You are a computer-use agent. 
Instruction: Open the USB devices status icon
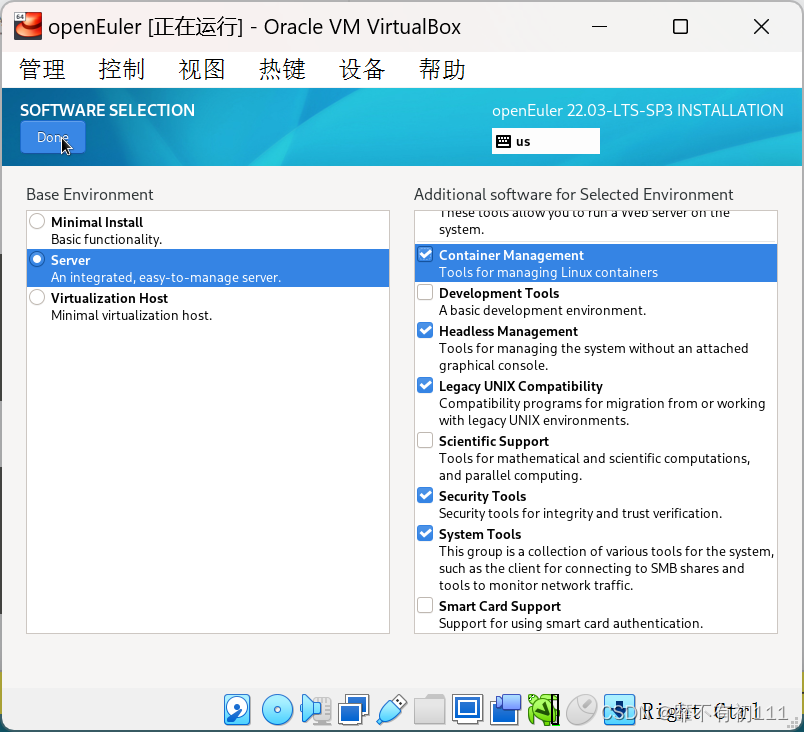click(x=392, y=710)
